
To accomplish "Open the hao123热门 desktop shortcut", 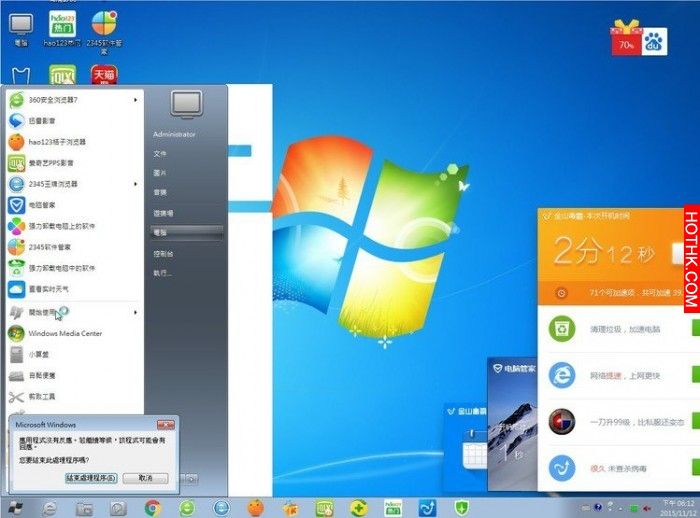I will pyautogui.click(x=62, y=28).
